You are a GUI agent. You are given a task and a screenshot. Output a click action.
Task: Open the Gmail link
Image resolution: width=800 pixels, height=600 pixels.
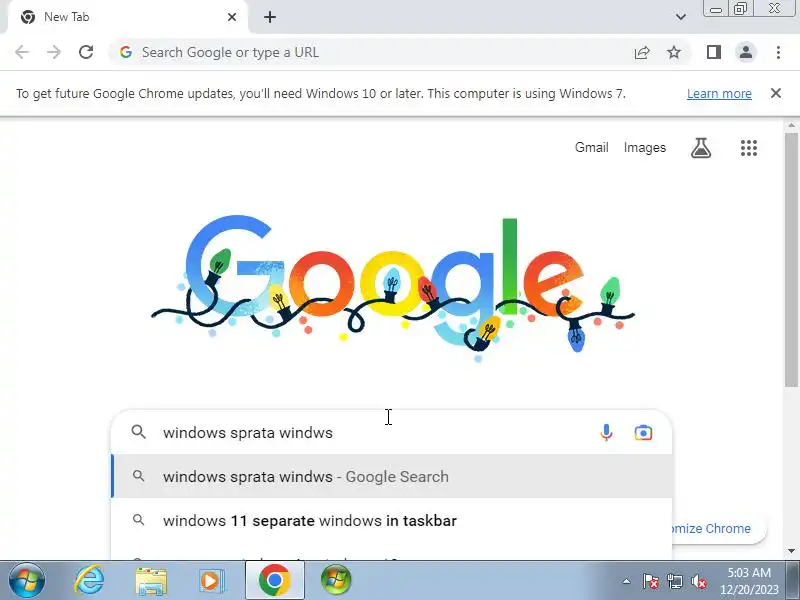tap(592, 147)
